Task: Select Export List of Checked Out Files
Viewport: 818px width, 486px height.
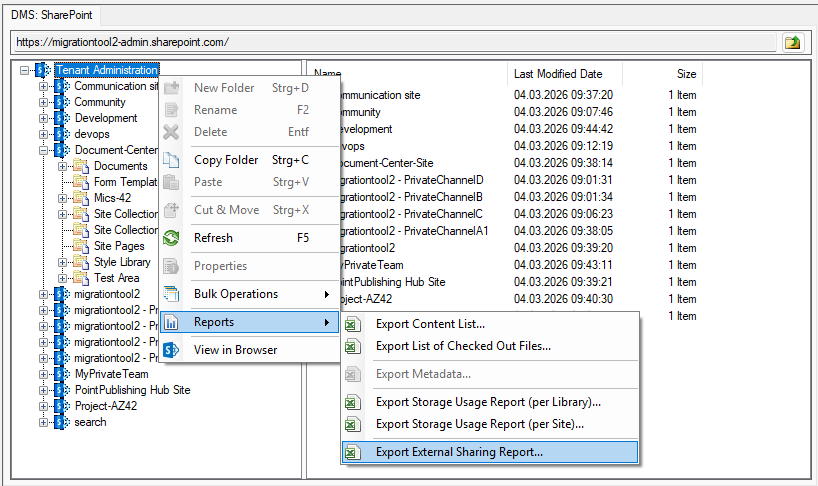Action: click(490, 346)
